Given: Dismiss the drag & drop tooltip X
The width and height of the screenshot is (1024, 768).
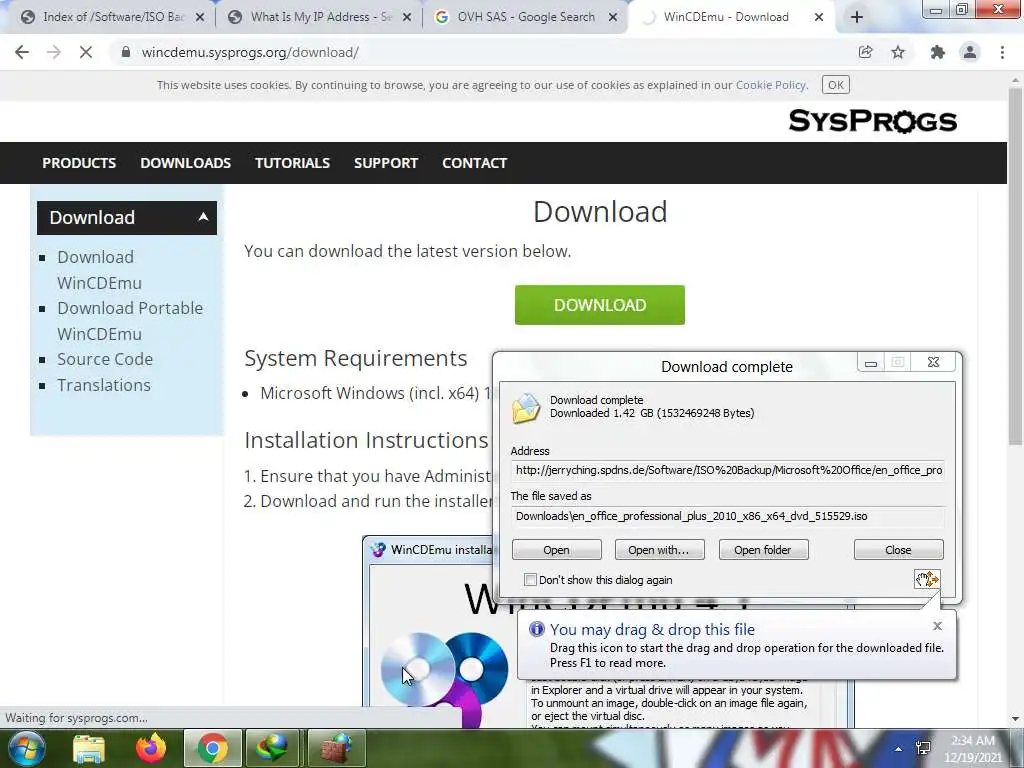Looking at the screenshot, I should [937, 626].
